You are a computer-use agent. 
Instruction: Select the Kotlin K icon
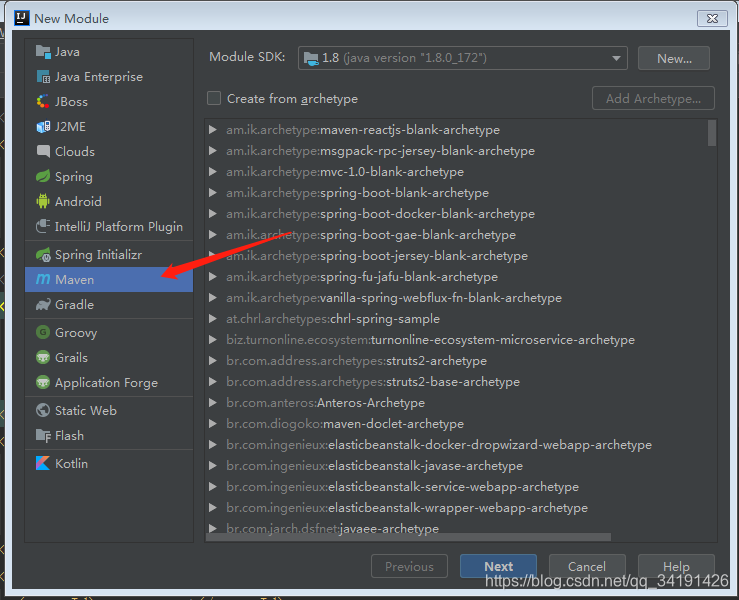43,463
